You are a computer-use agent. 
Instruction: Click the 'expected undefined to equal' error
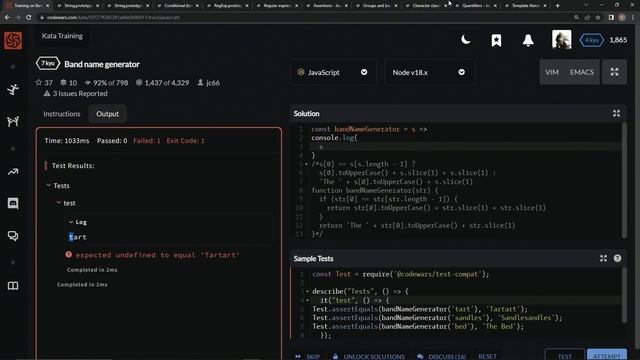(x=158, y=255)
